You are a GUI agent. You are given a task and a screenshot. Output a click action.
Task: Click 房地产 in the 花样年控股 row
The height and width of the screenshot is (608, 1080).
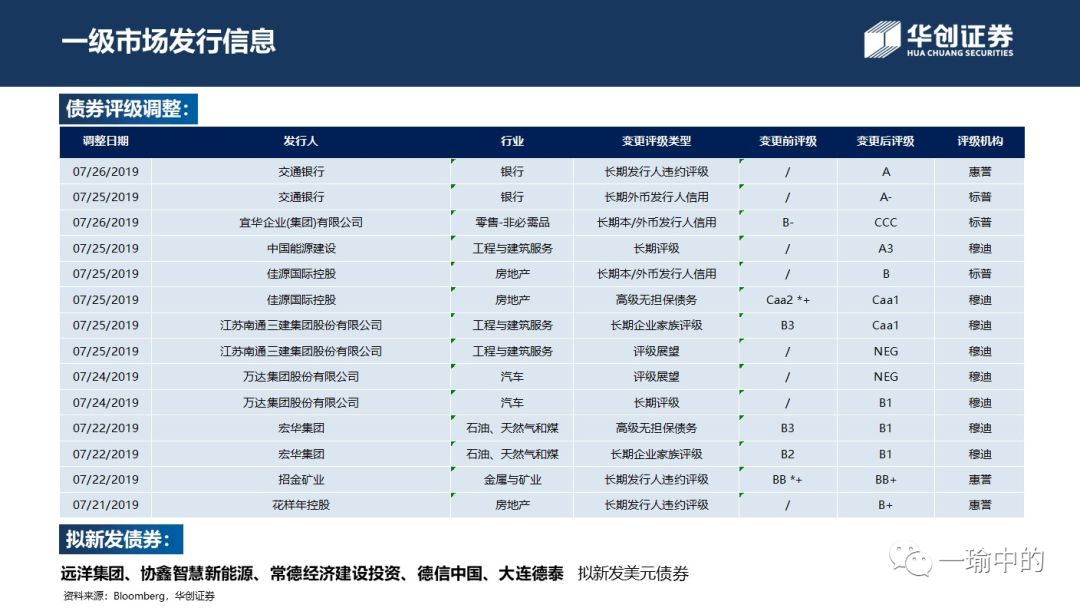(512, 505)
